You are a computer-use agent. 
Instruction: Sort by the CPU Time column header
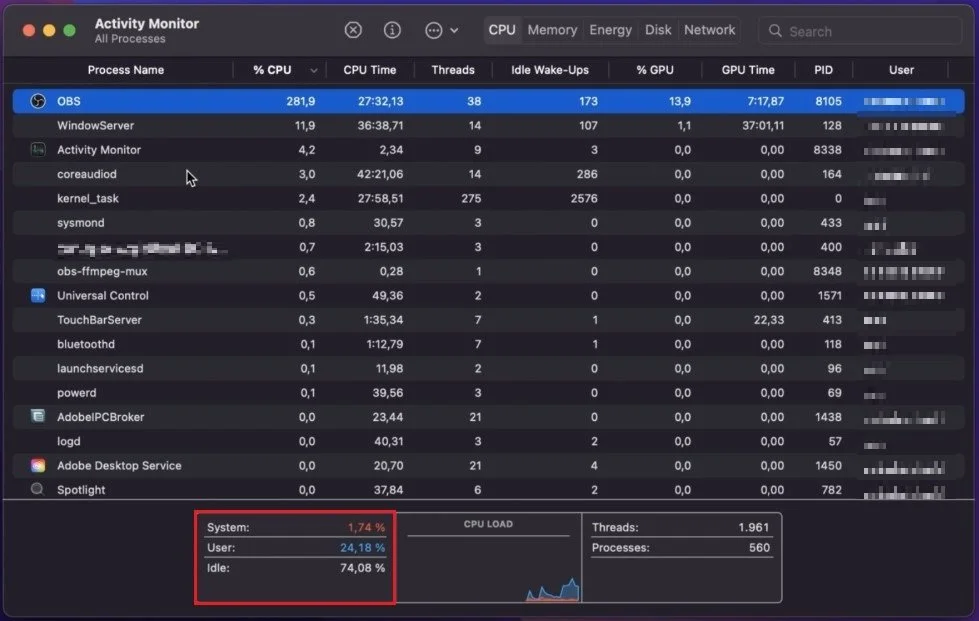click(x=370, y=70)
